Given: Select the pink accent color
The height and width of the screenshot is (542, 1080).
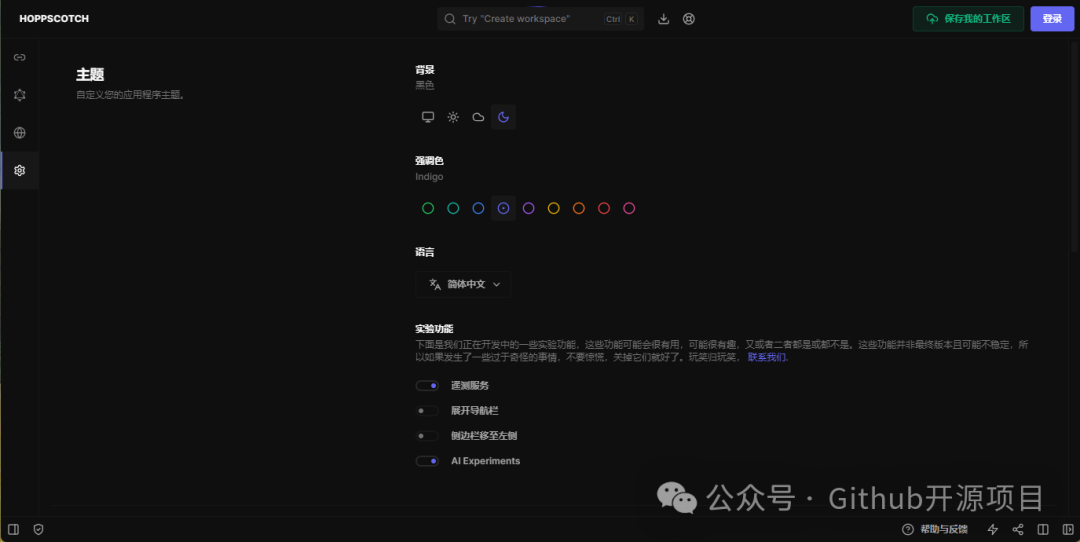Looking at the screenshot, I should point(629,208).
